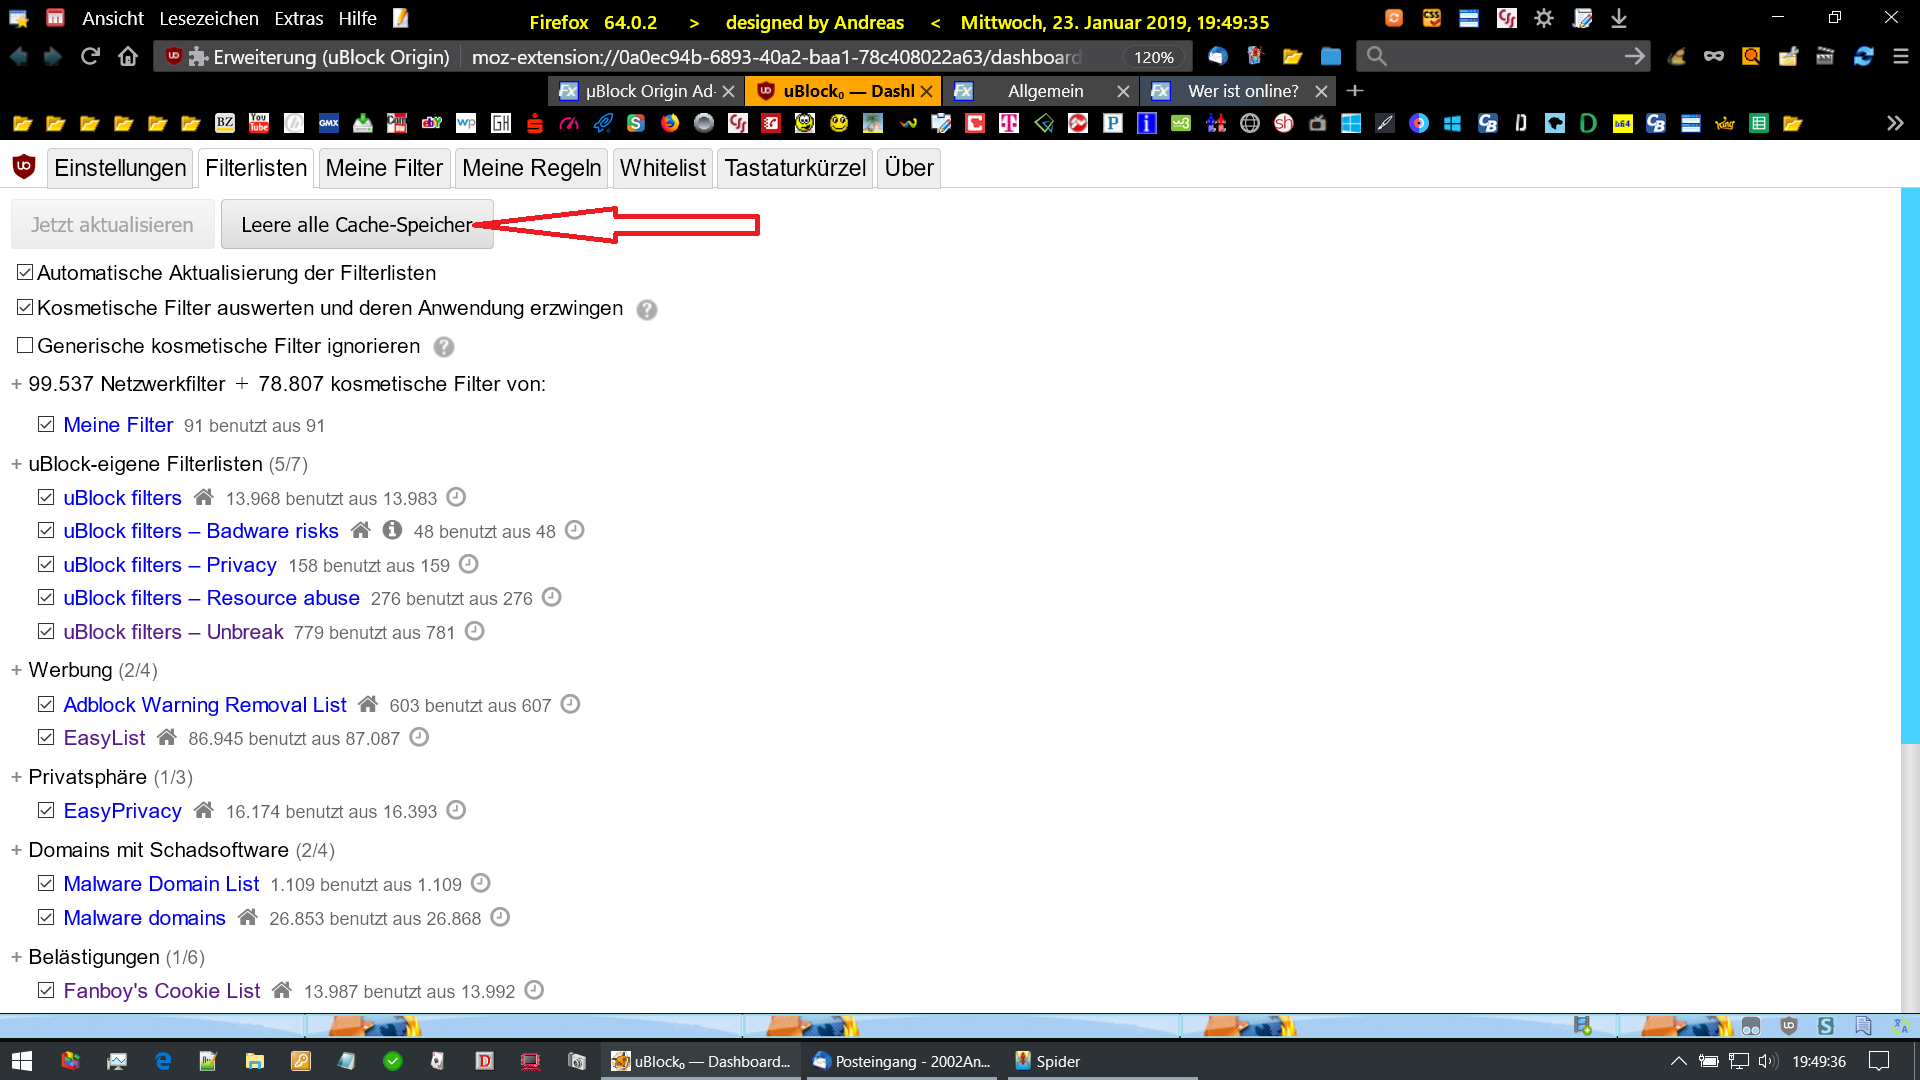Expand the Belästigungen filter group
The height and width of the screenshot is (1080, 1920).
pyautogui.click(x=16, y=957)
